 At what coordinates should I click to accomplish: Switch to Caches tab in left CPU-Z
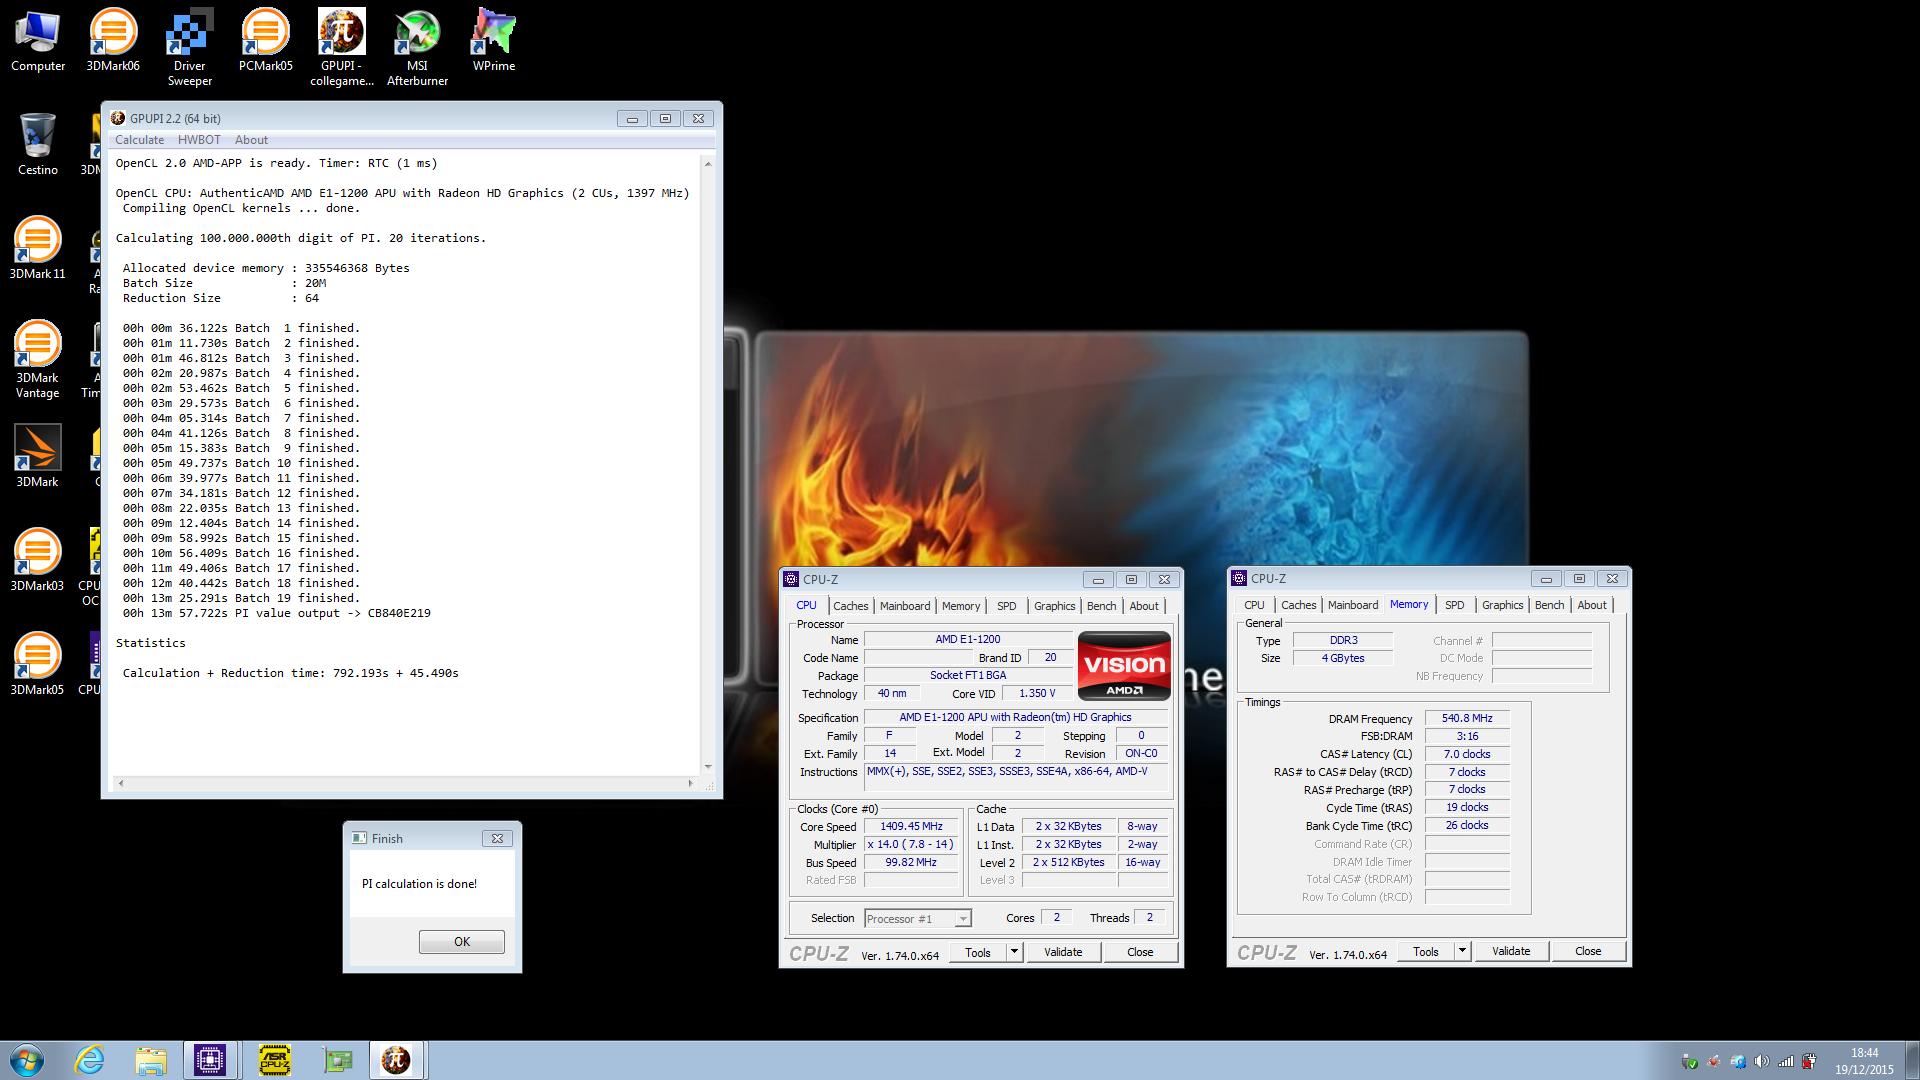point(850,606)
